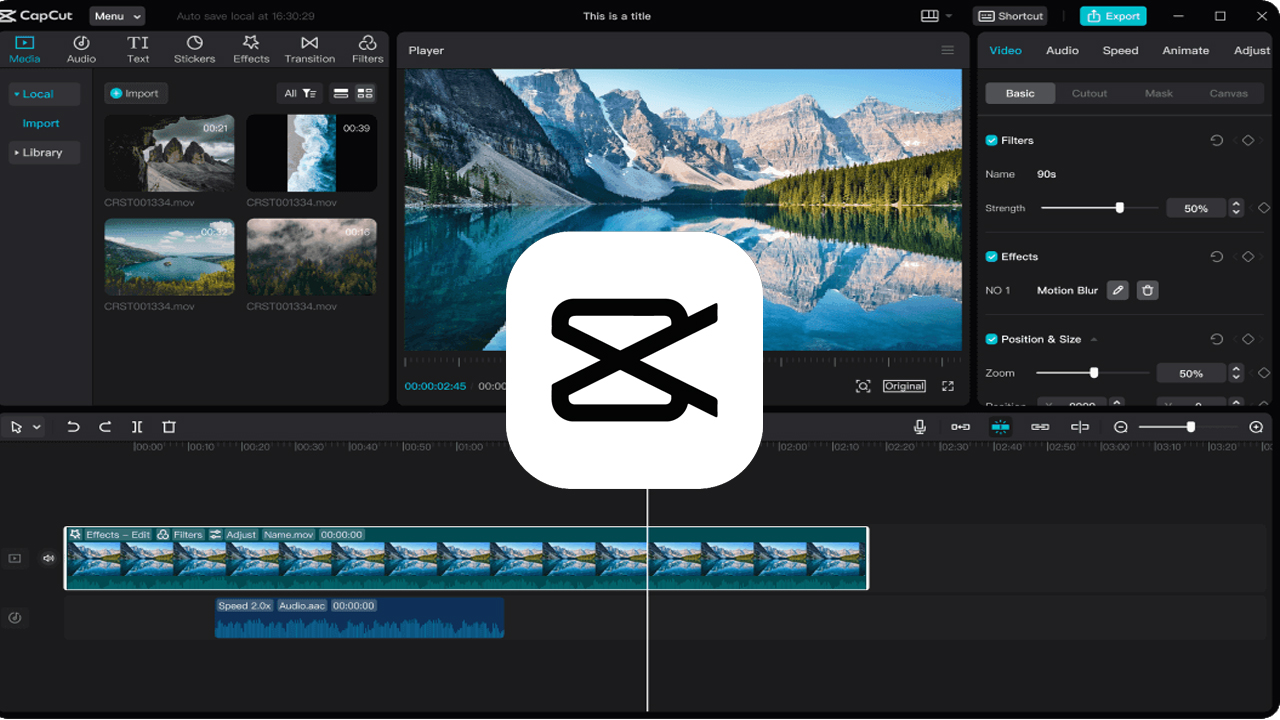The image size is (1280, 720).
Task: Zoom out the timeline
Action: pos(1121,427)
